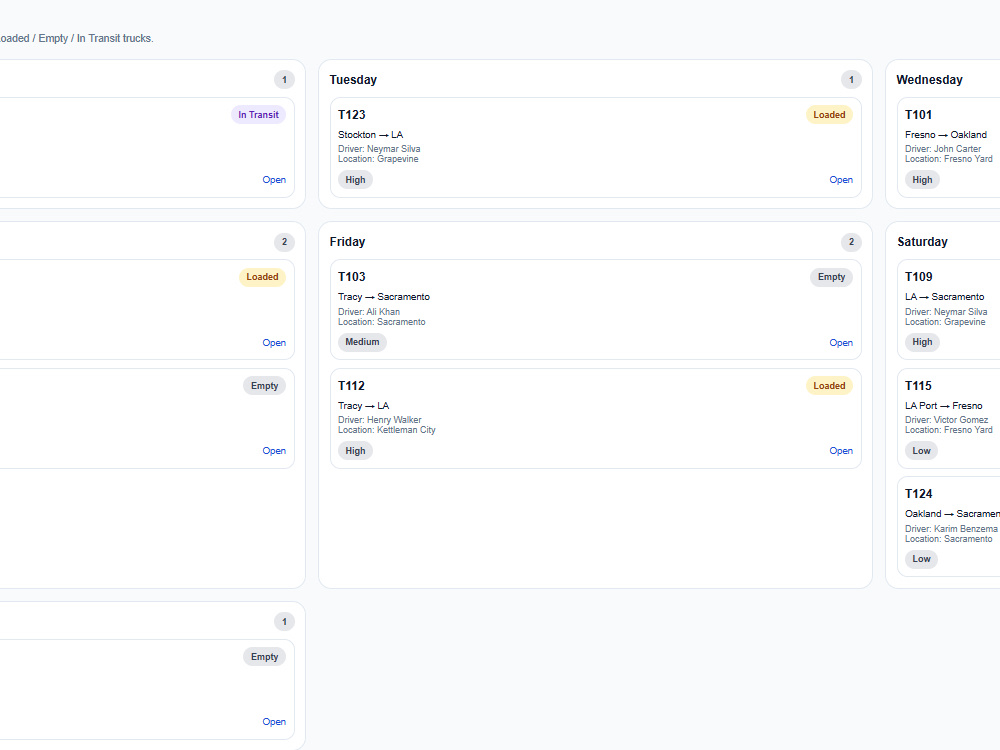The image size is (1000, 750).
Task: Select the Wednesday column heading
Action: coord(929,80)
